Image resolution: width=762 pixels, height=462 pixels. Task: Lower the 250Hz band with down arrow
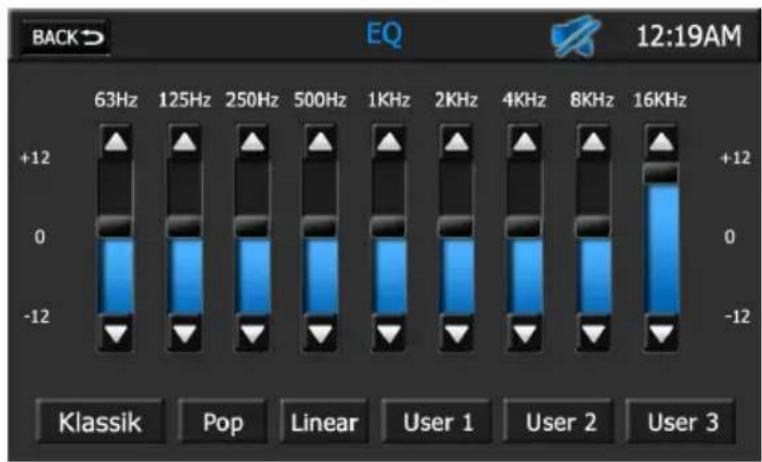tap(253, 333)
